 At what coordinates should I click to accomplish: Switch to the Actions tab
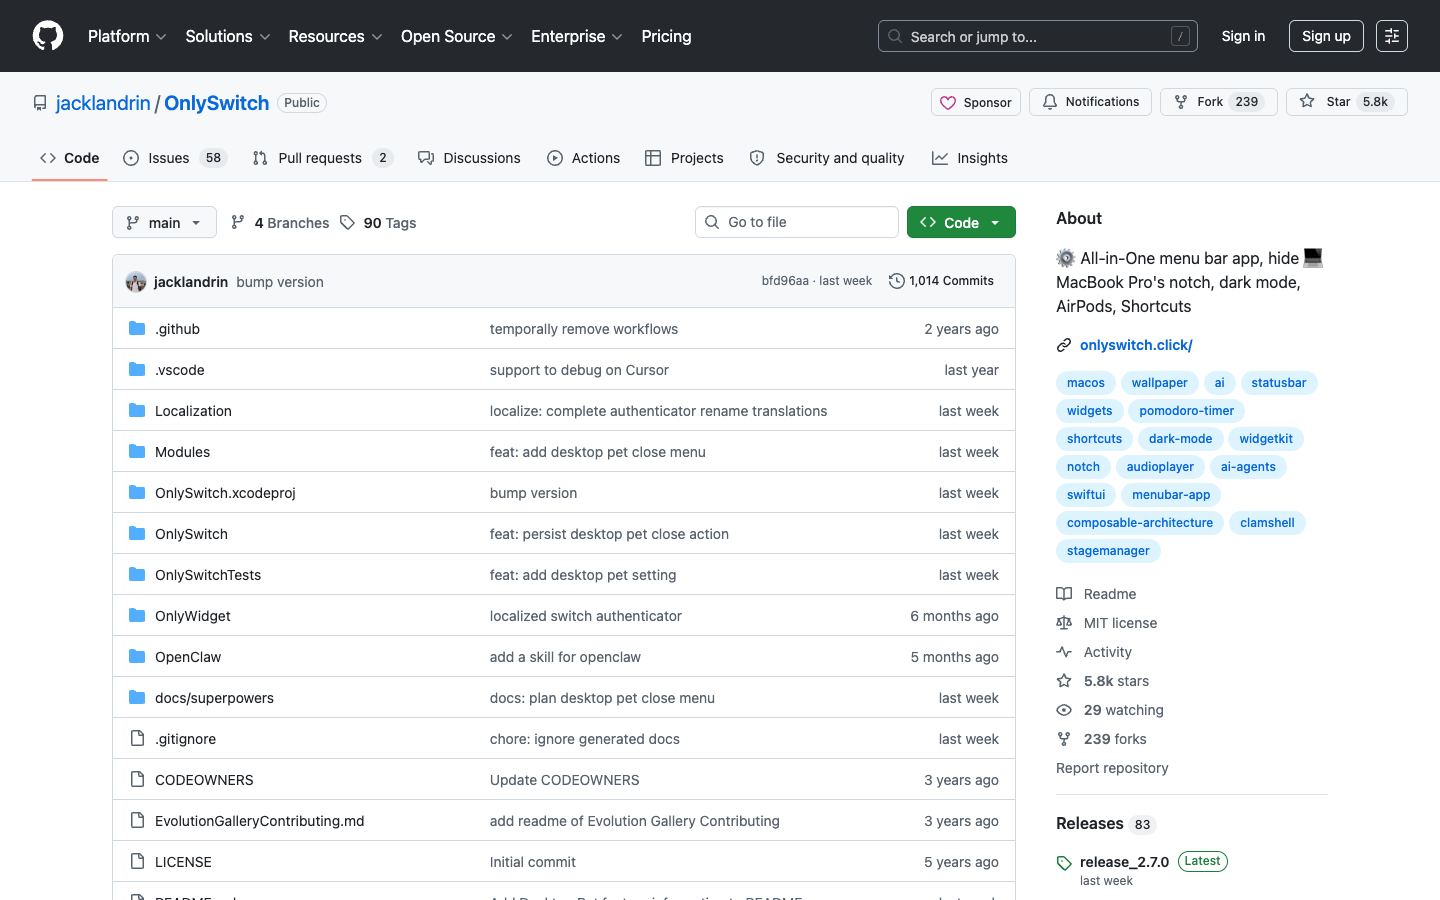click(x=584, y=158)
